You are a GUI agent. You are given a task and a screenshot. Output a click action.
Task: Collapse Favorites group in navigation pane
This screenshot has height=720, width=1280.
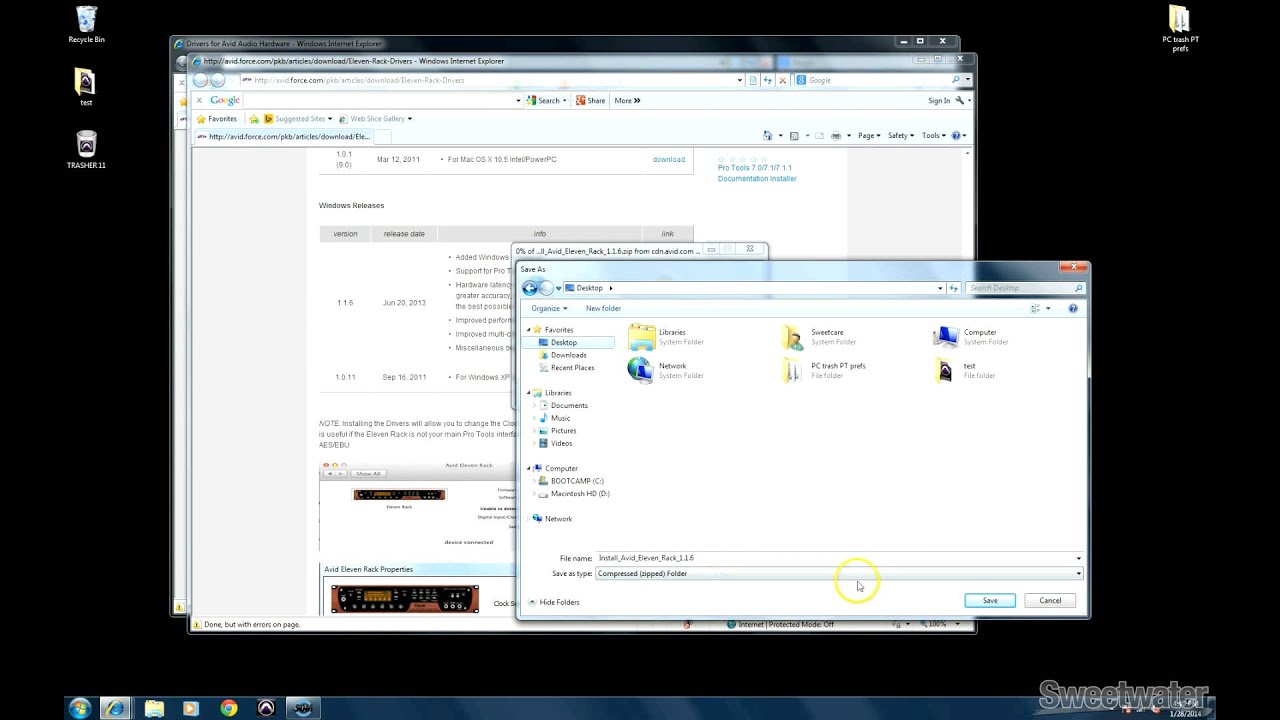pyautogui.click(x=529, y=329)
